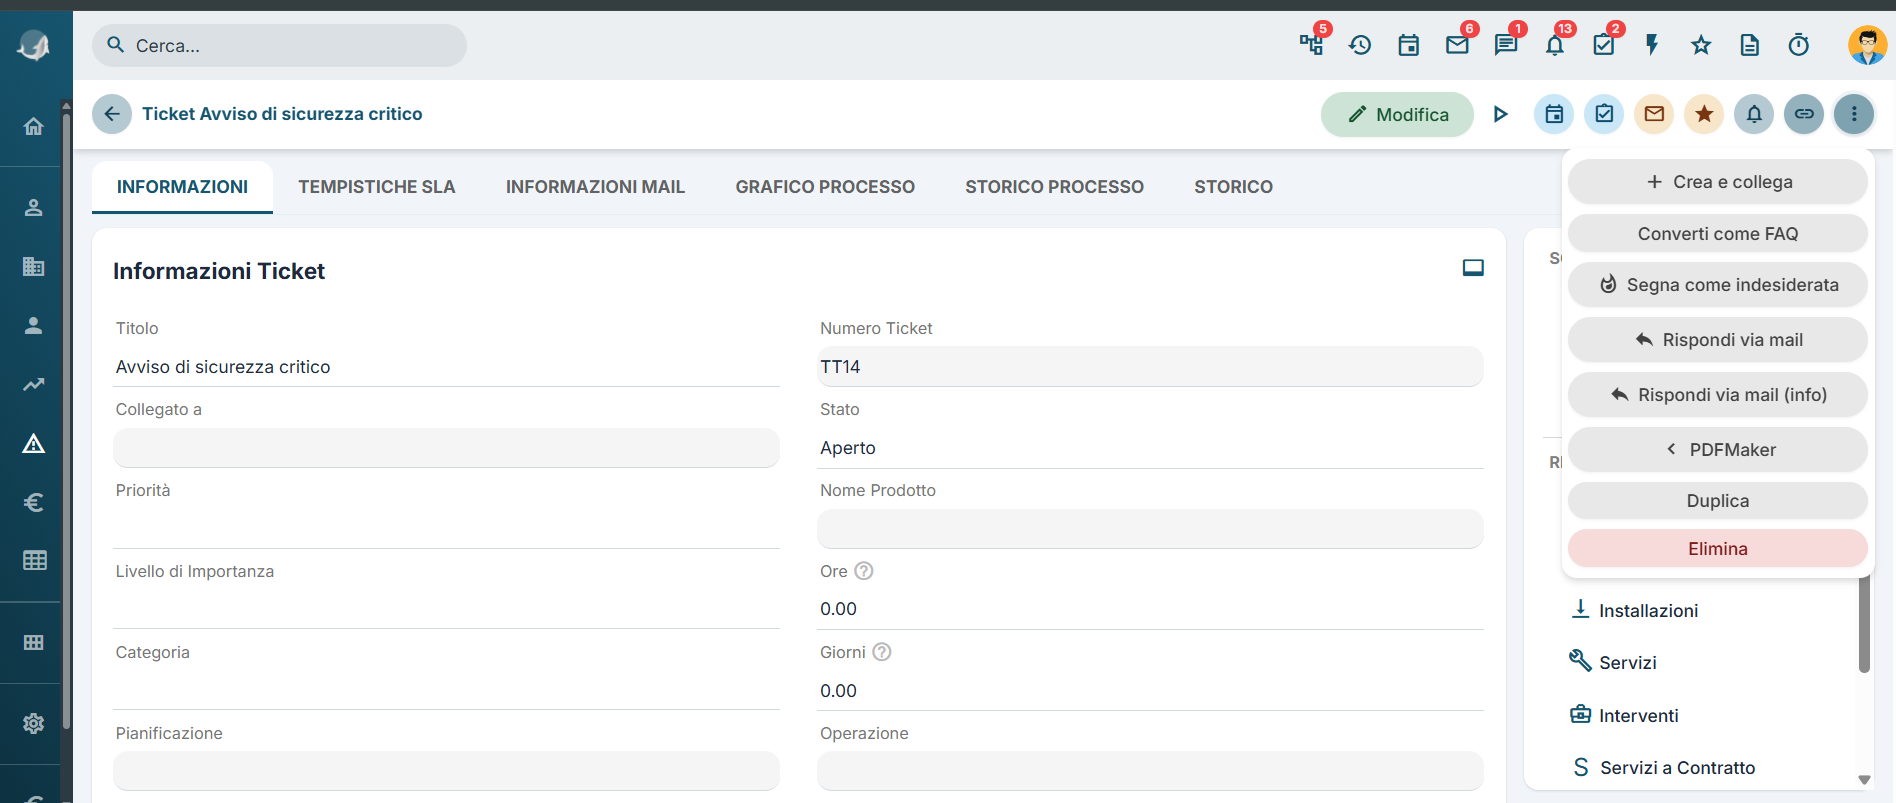Click the title Avviso di sicurezza critico
Viewport: 1896px width, 803px height.
223,367
